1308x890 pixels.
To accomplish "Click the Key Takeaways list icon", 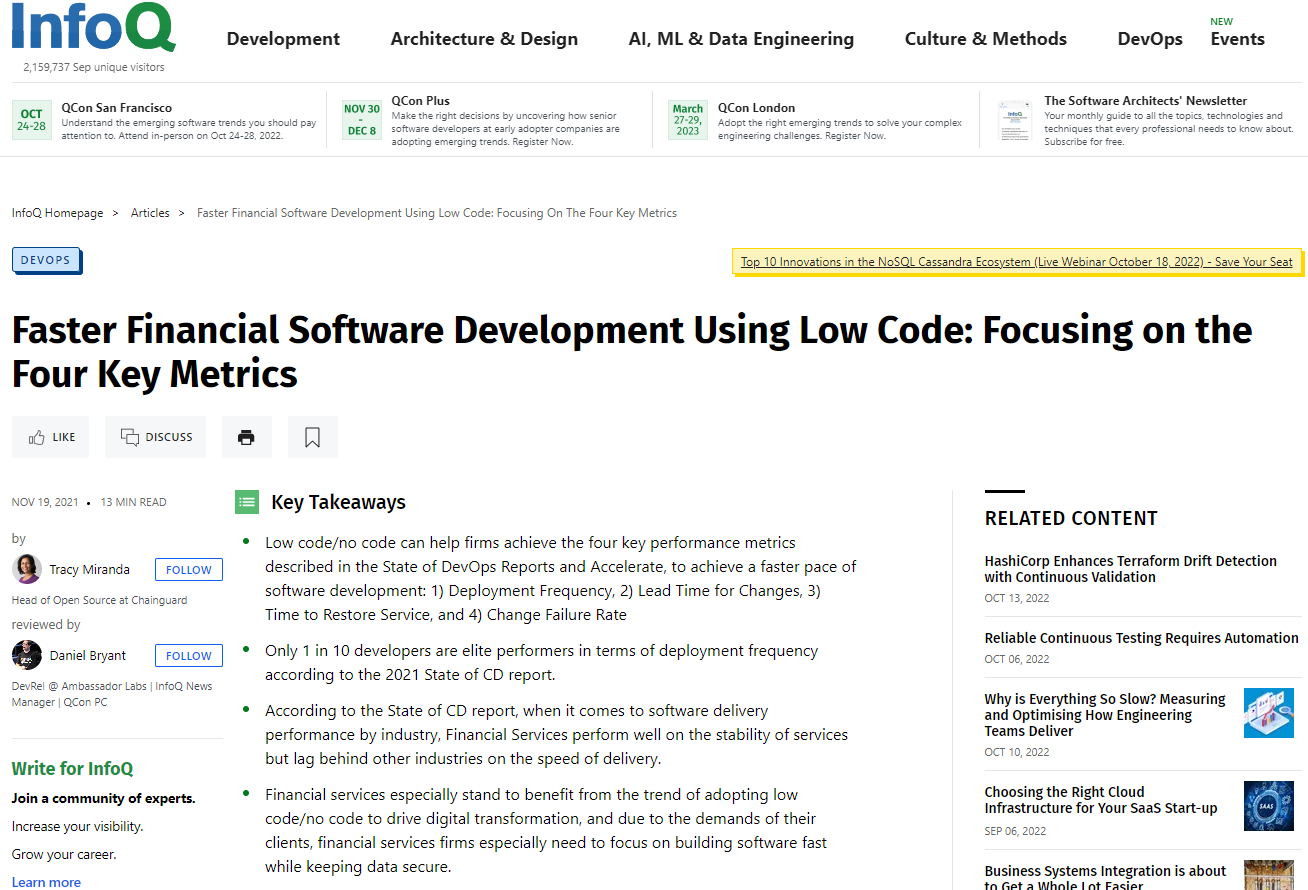I will pyautogui.click(x=247, y=502).
